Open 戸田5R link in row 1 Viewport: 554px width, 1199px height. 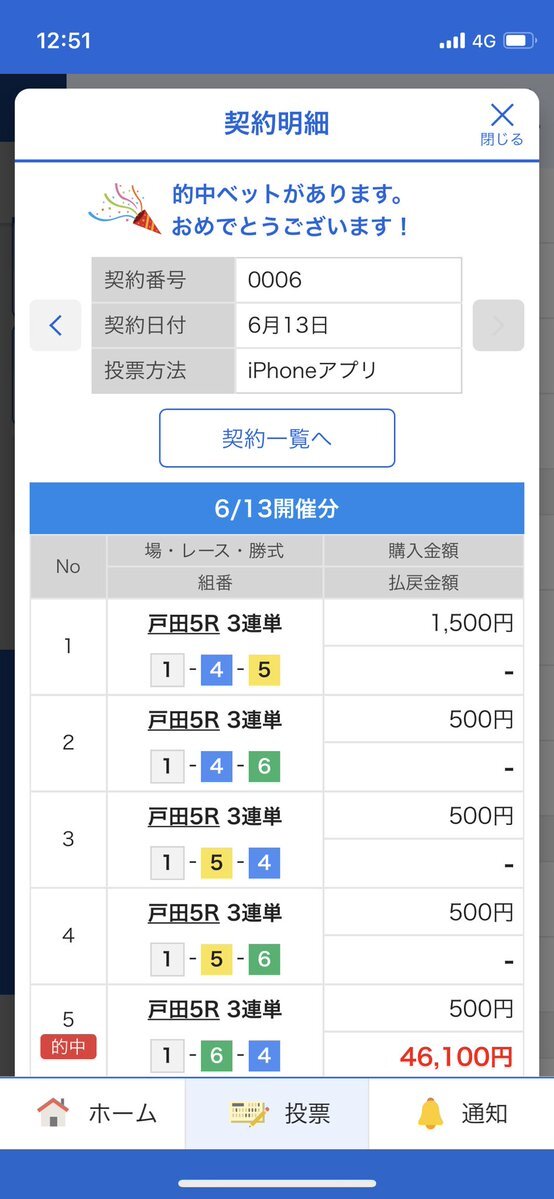click(x=184, y=624)
